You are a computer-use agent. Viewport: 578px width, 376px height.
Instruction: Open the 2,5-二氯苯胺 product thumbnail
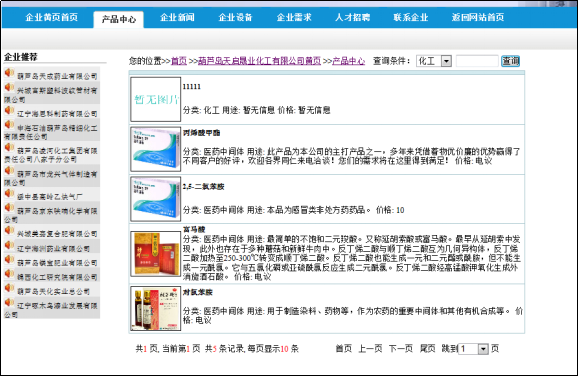tap(156, 199)
